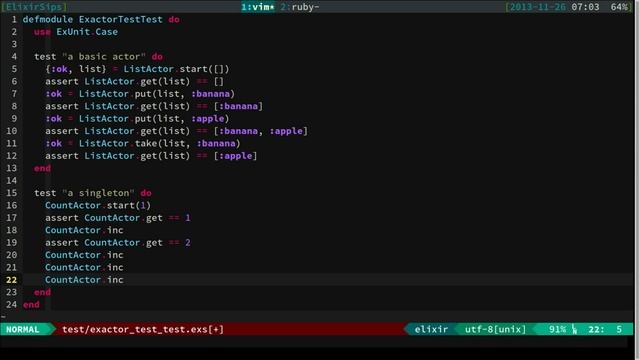
Task: Click the line number icon in statusline
Action: [574, 329]
